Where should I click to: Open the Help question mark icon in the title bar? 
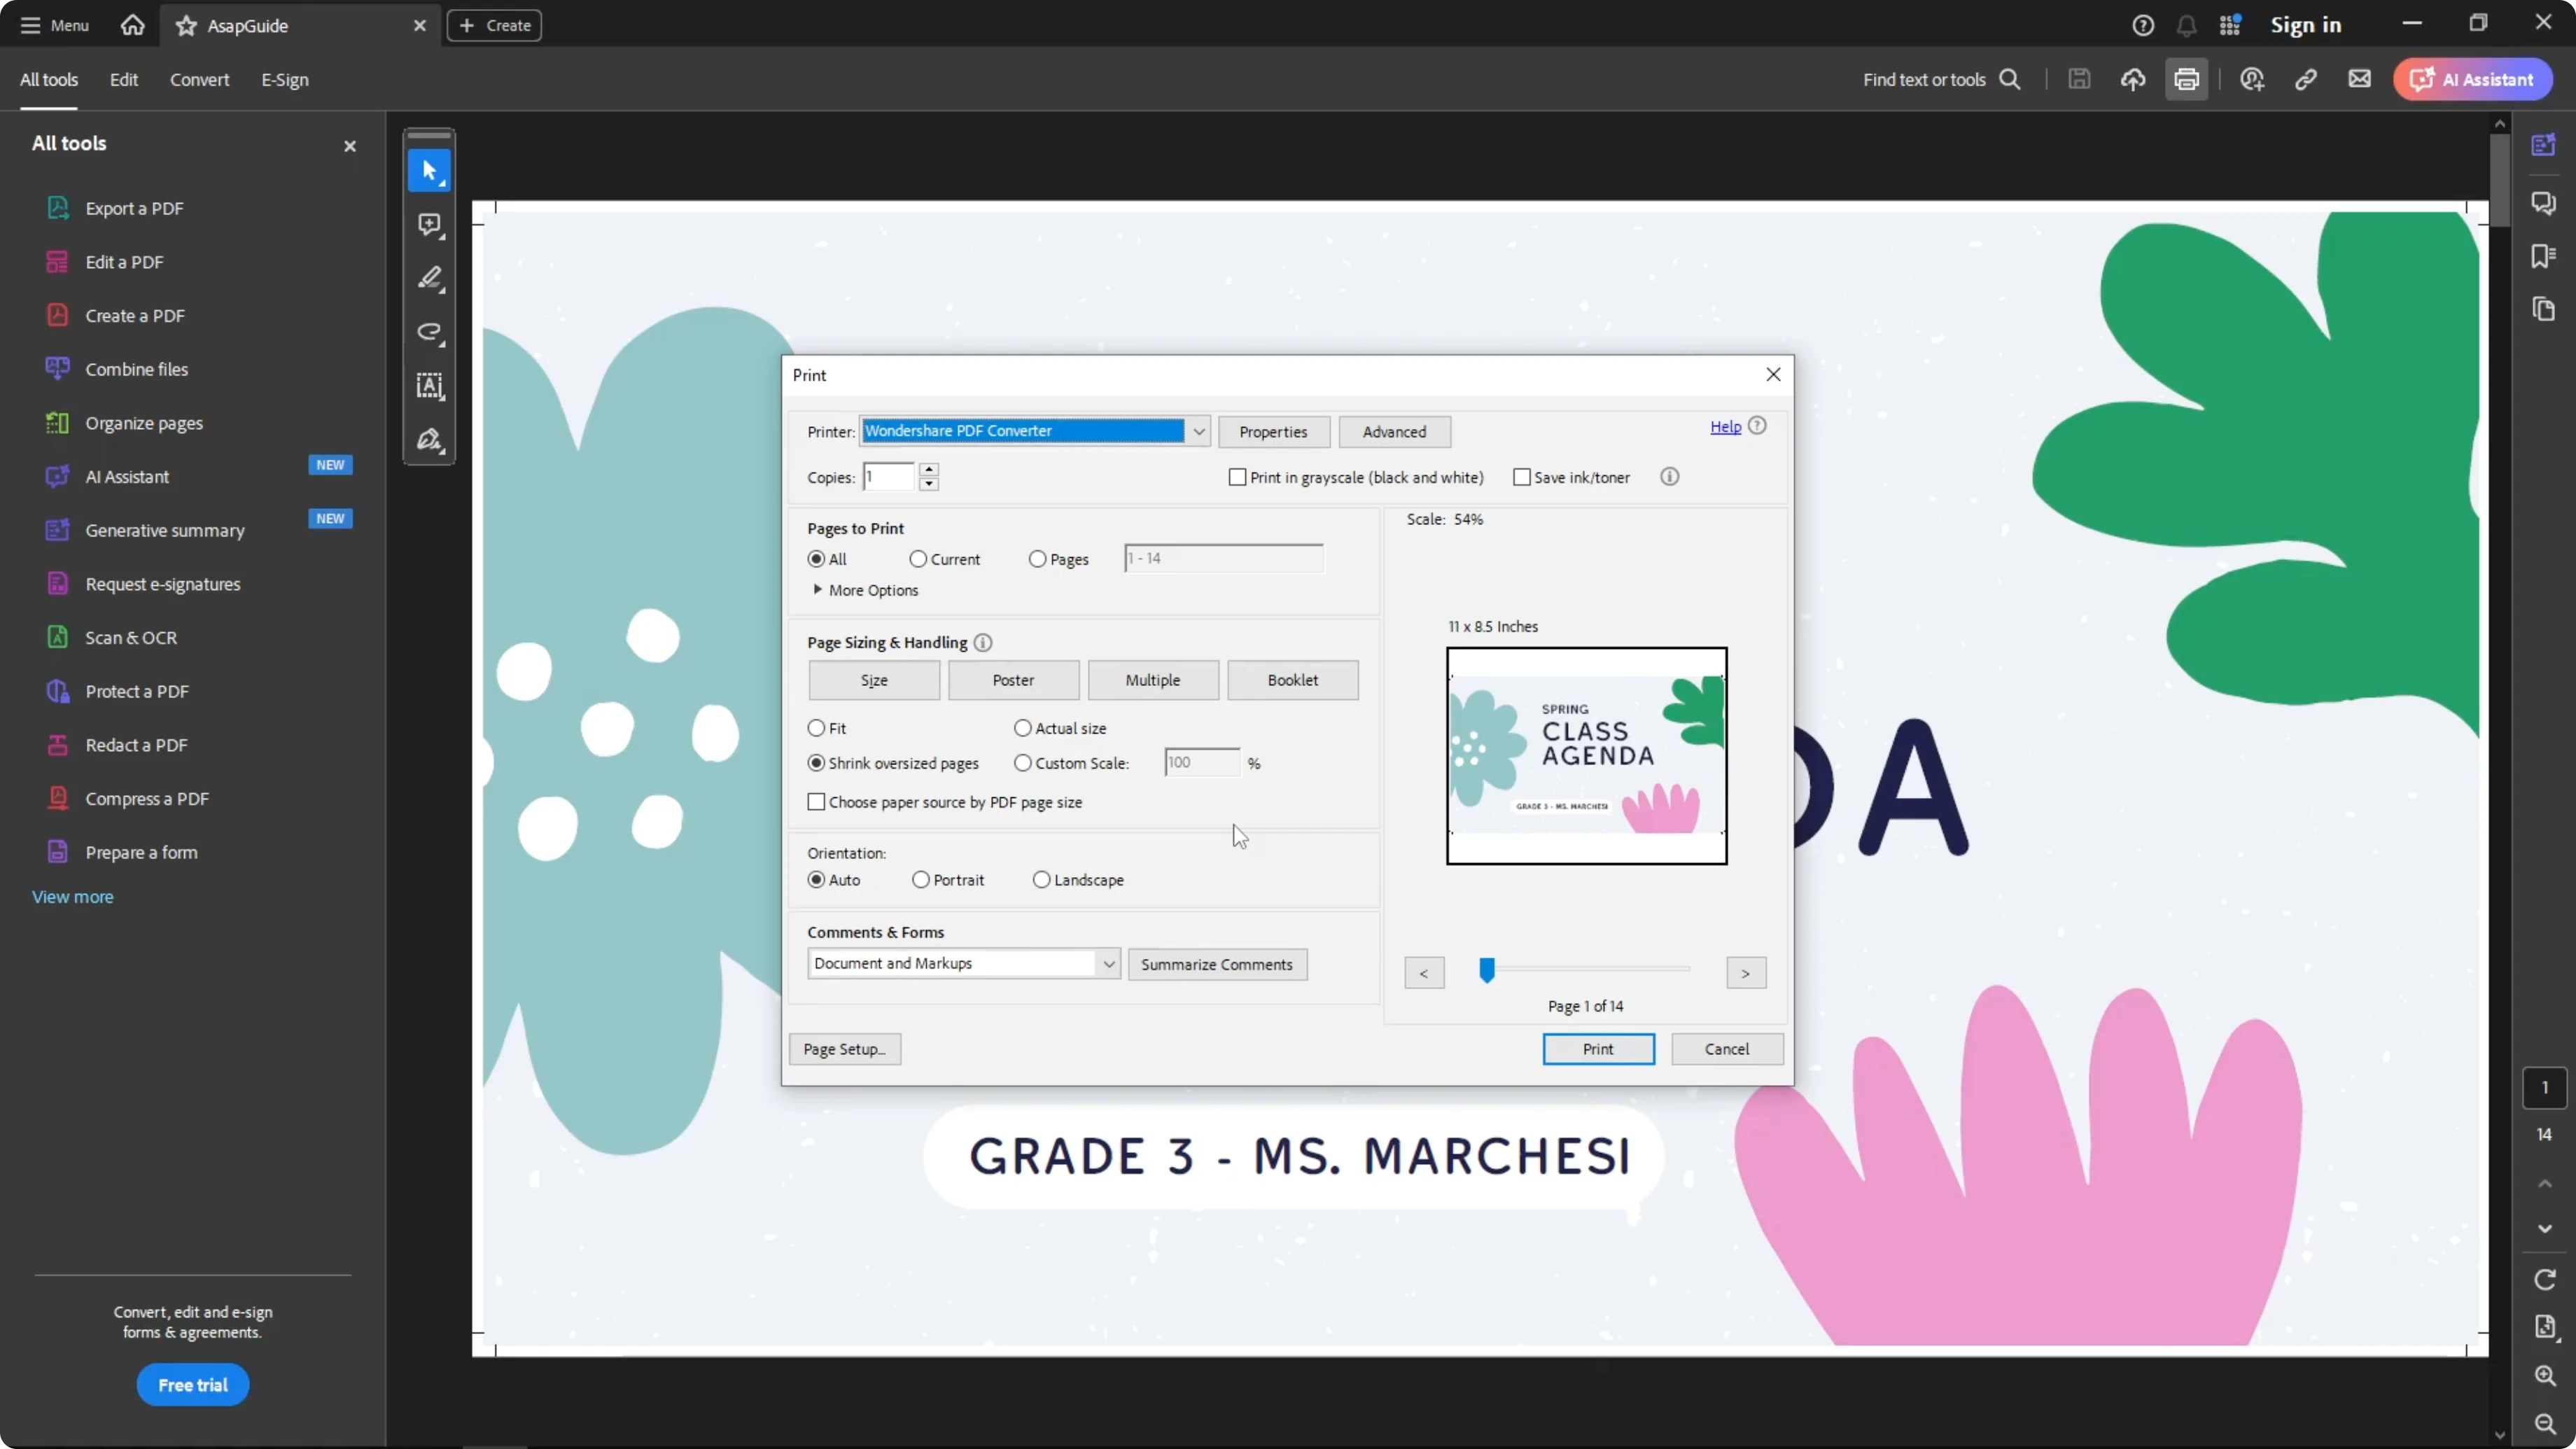(2142, 26)
